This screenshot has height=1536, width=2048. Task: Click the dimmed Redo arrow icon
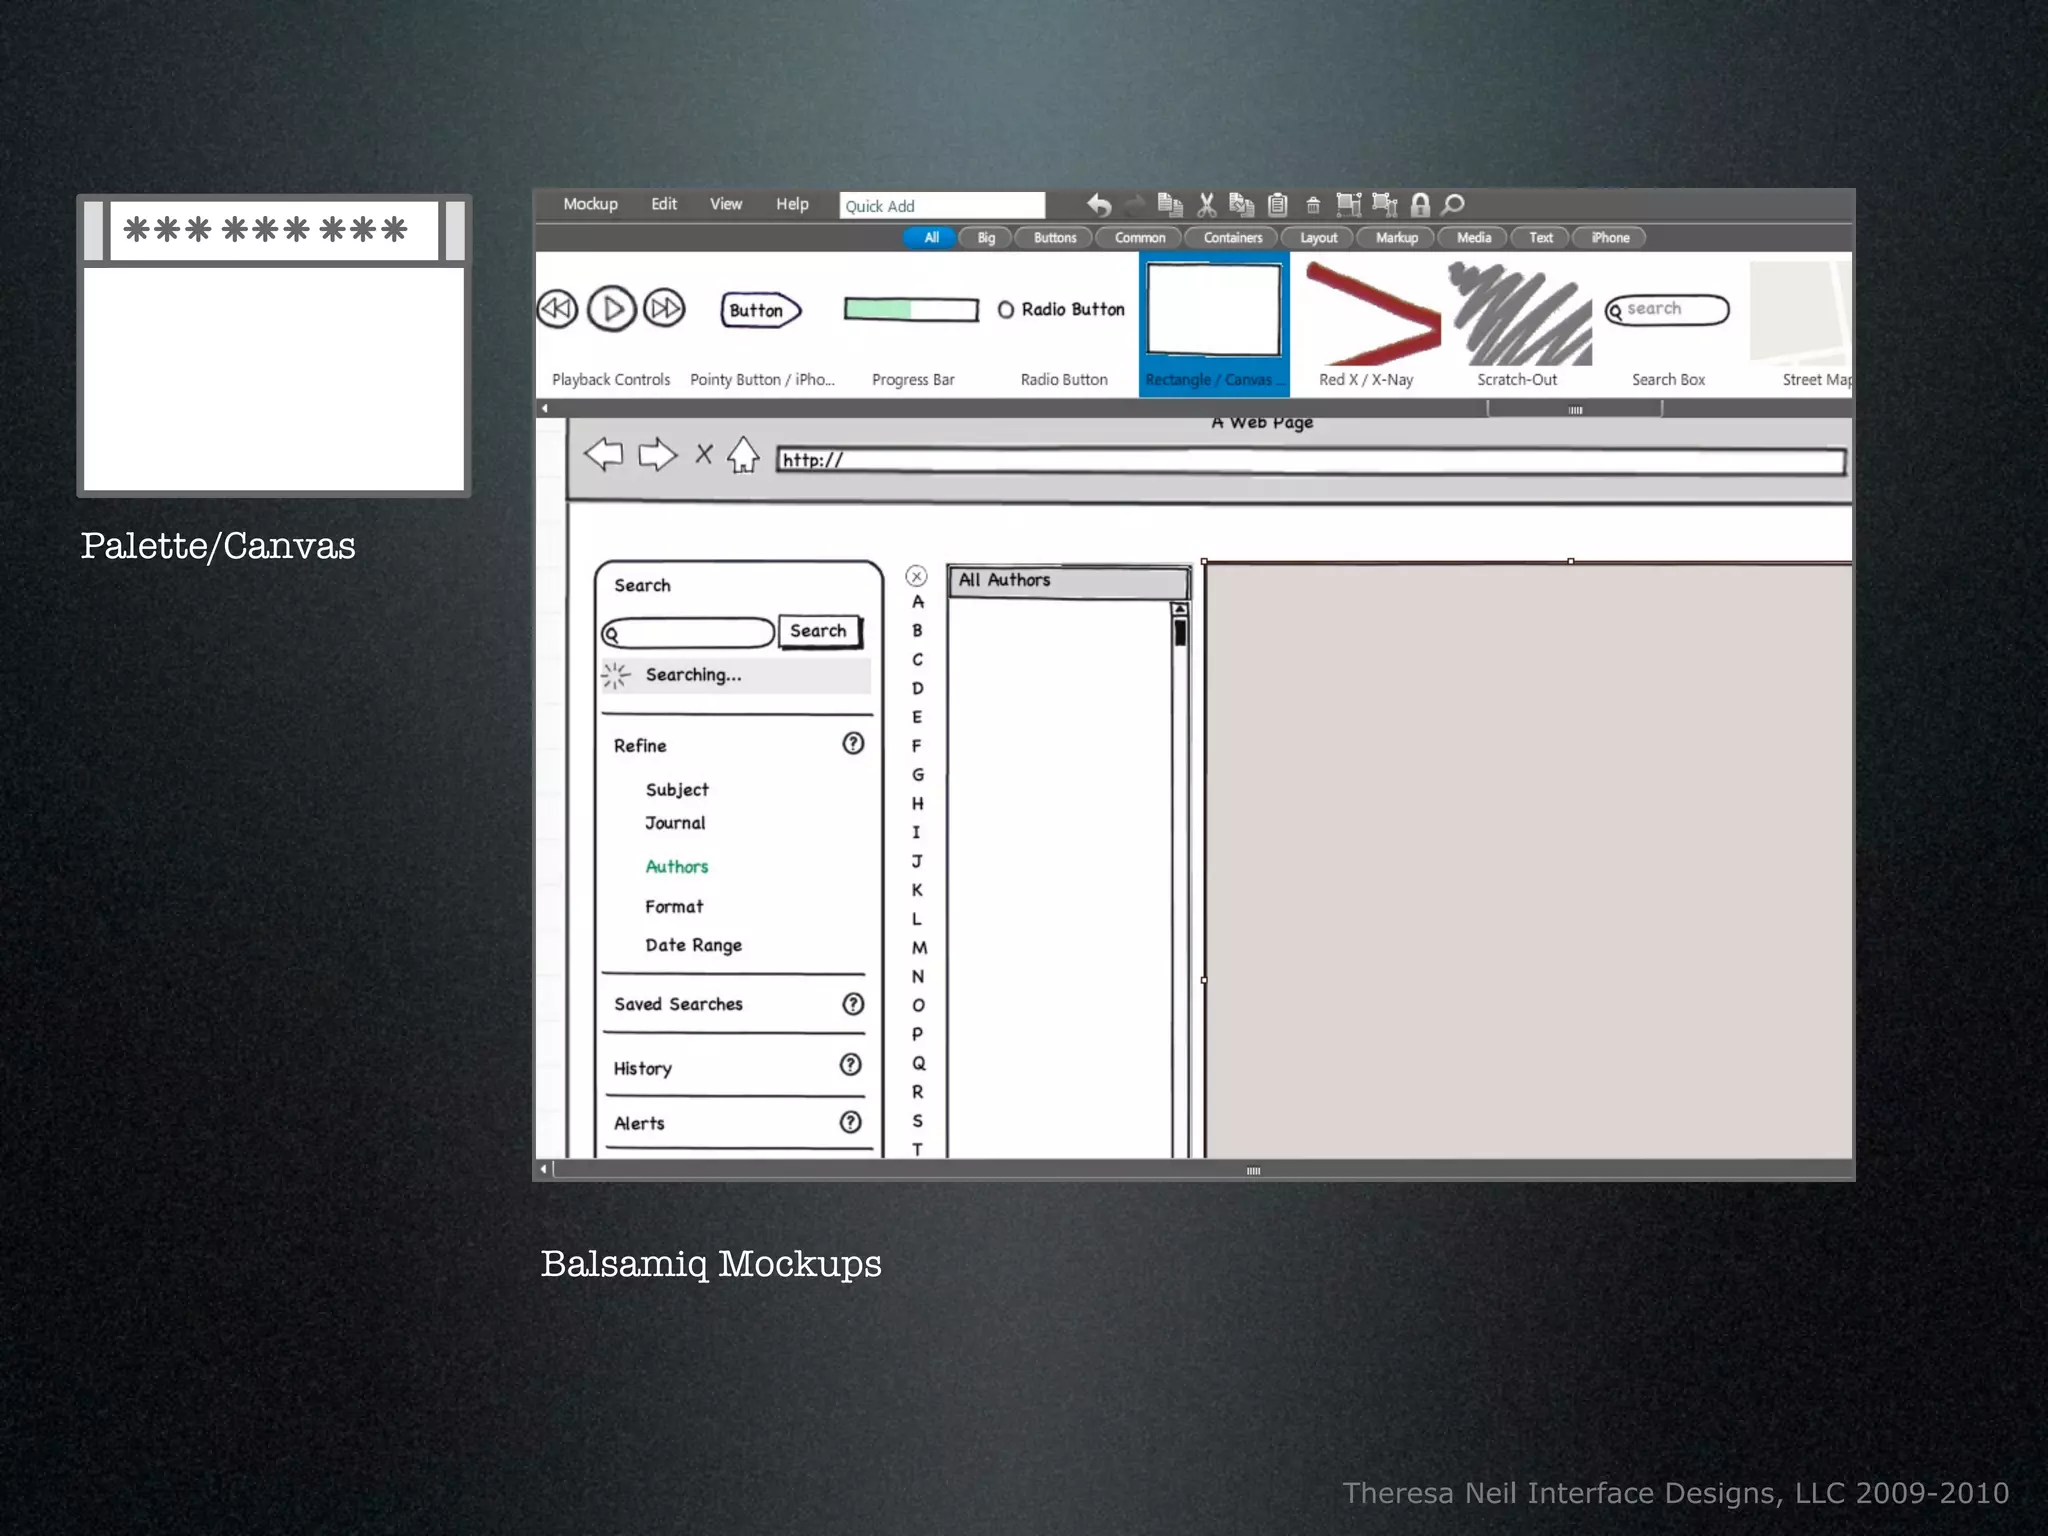1135,206
